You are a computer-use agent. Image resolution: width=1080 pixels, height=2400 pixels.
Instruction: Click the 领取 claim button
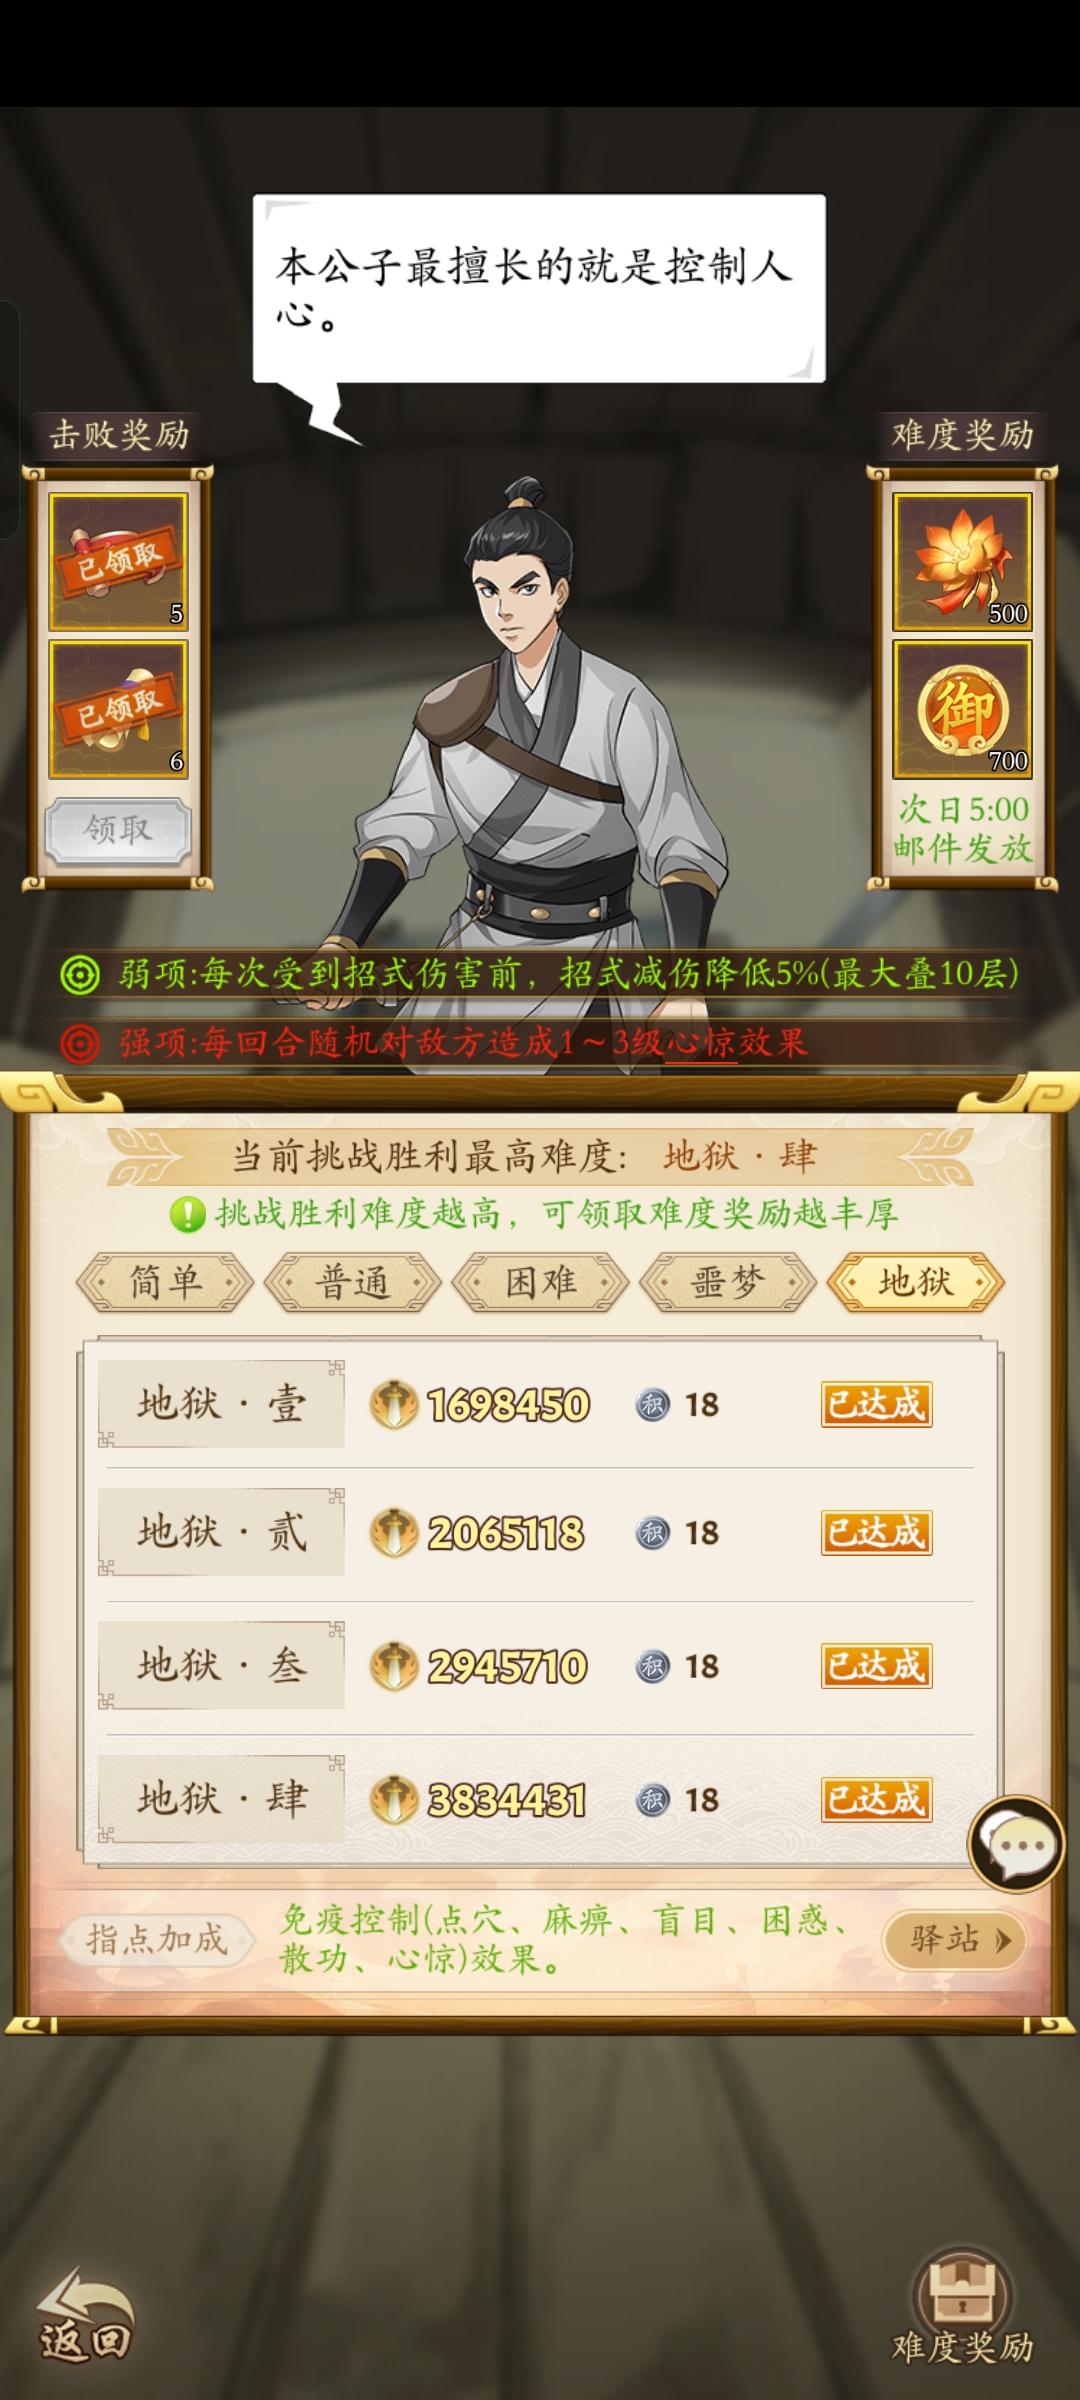118,830
